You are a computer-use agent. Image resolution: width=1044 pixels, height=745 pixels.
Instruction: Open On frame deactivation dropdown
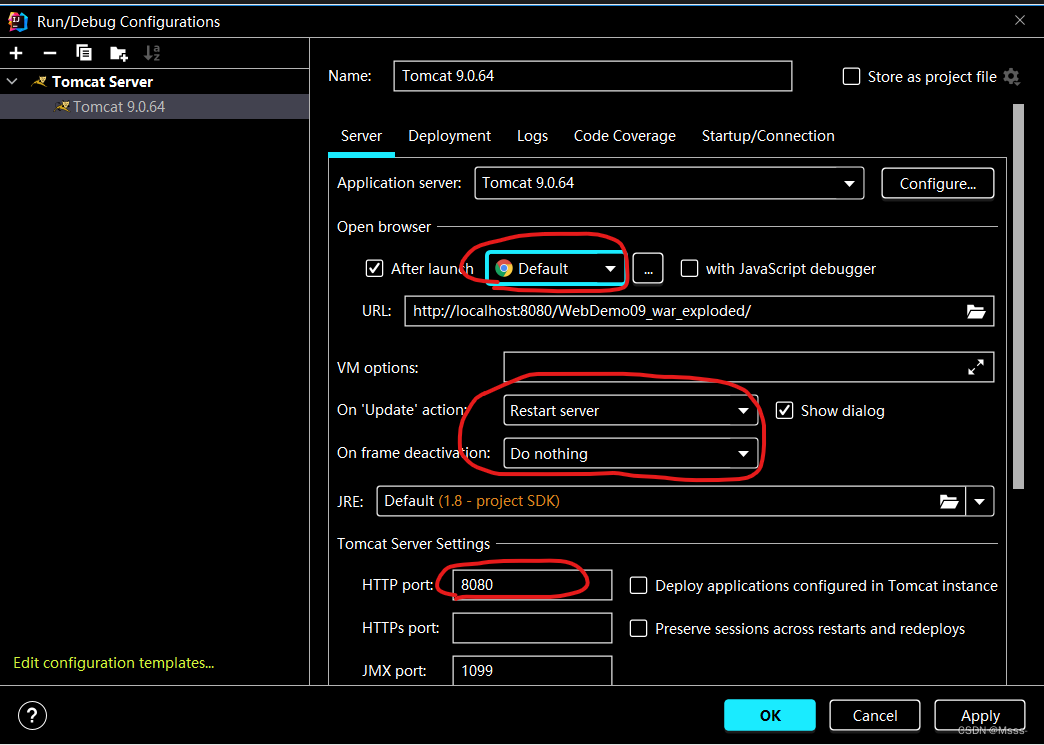[630, 453]
